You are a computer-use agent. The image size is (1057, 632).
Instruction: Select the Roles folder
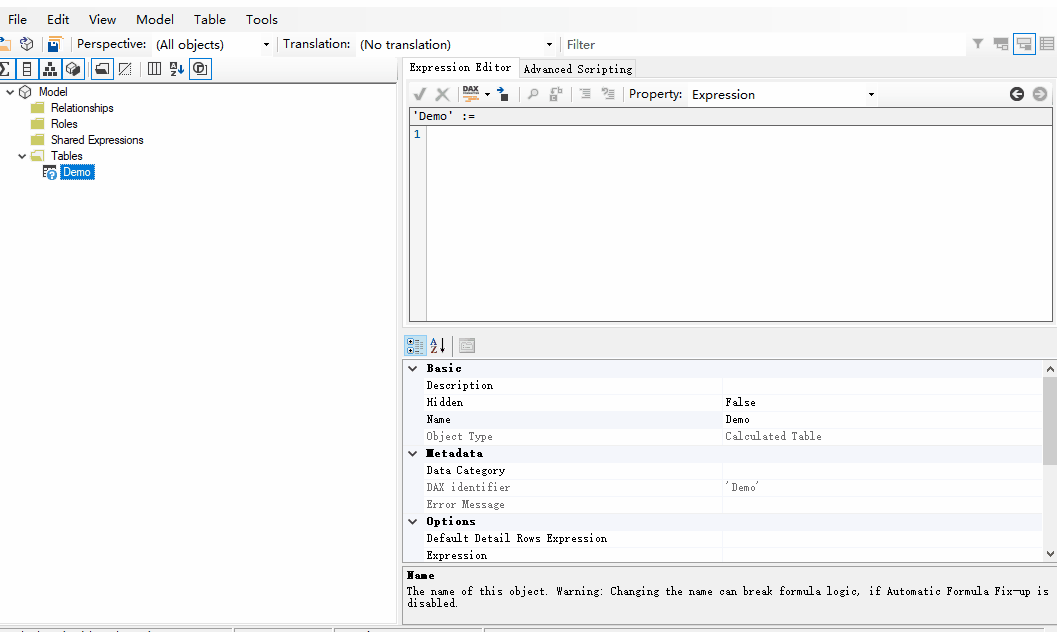click(64, 124)
